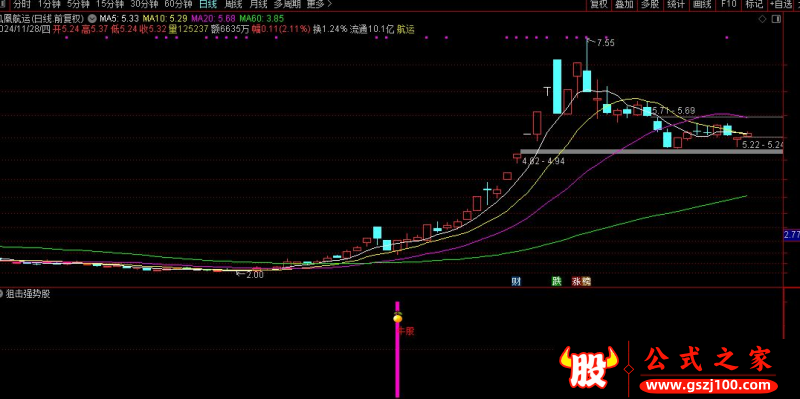Toggle 叠加 overlay comparison
This screenshot has height=399, width=800.
(x=624, y=5)
